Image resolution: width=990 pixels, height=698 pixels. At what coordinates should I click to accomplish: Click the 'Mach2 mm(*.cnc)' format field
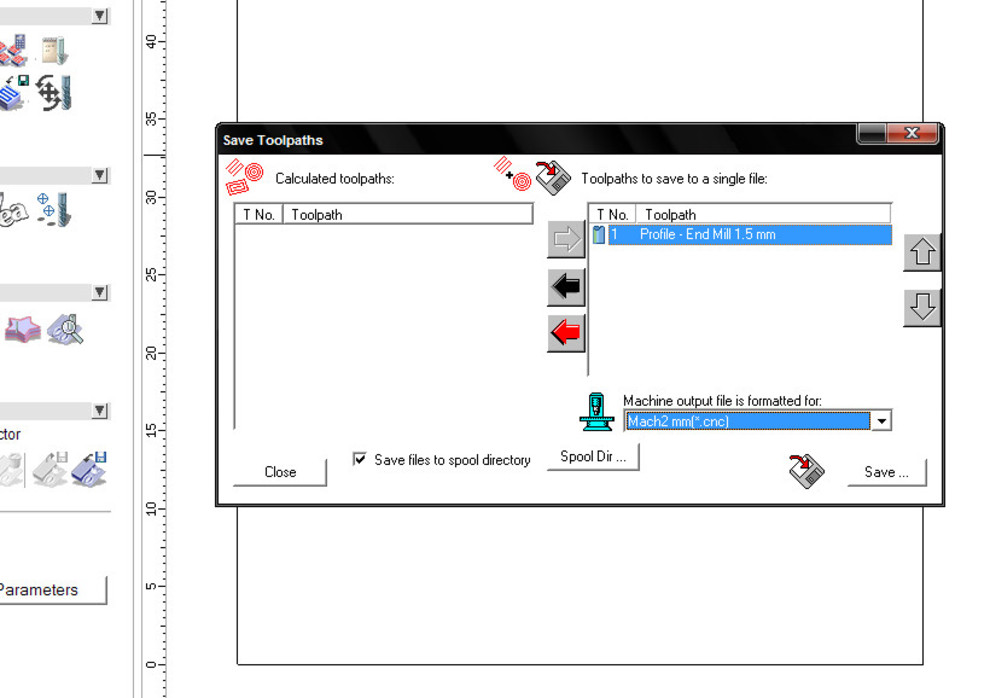pyautogui.click(x=747, y=421)
